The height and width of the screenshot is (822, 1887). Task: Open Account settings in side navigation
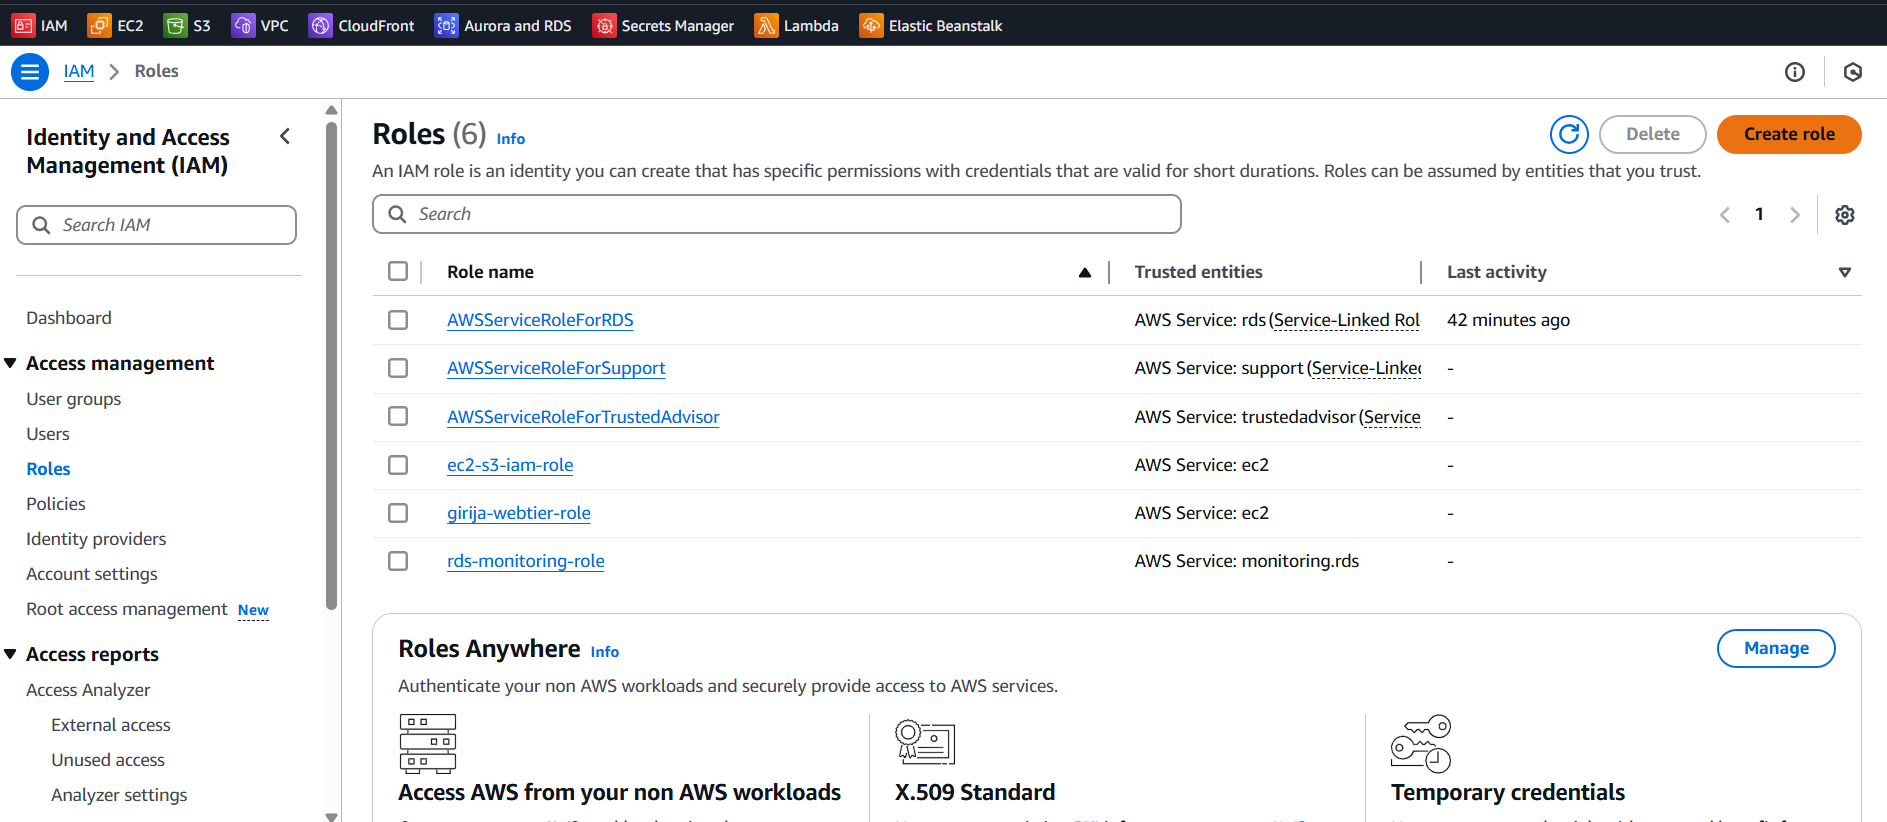pos(92,574)
